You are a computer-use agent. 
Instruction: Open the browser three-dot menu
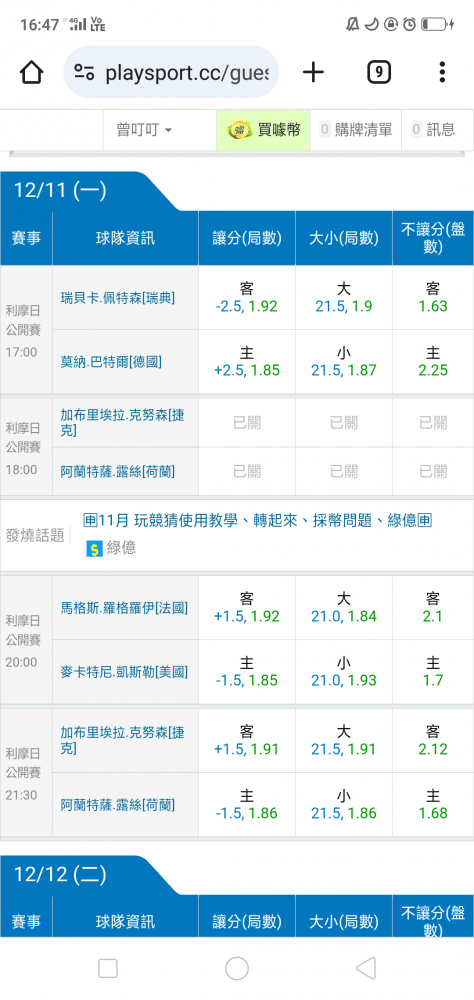[442, 73]
